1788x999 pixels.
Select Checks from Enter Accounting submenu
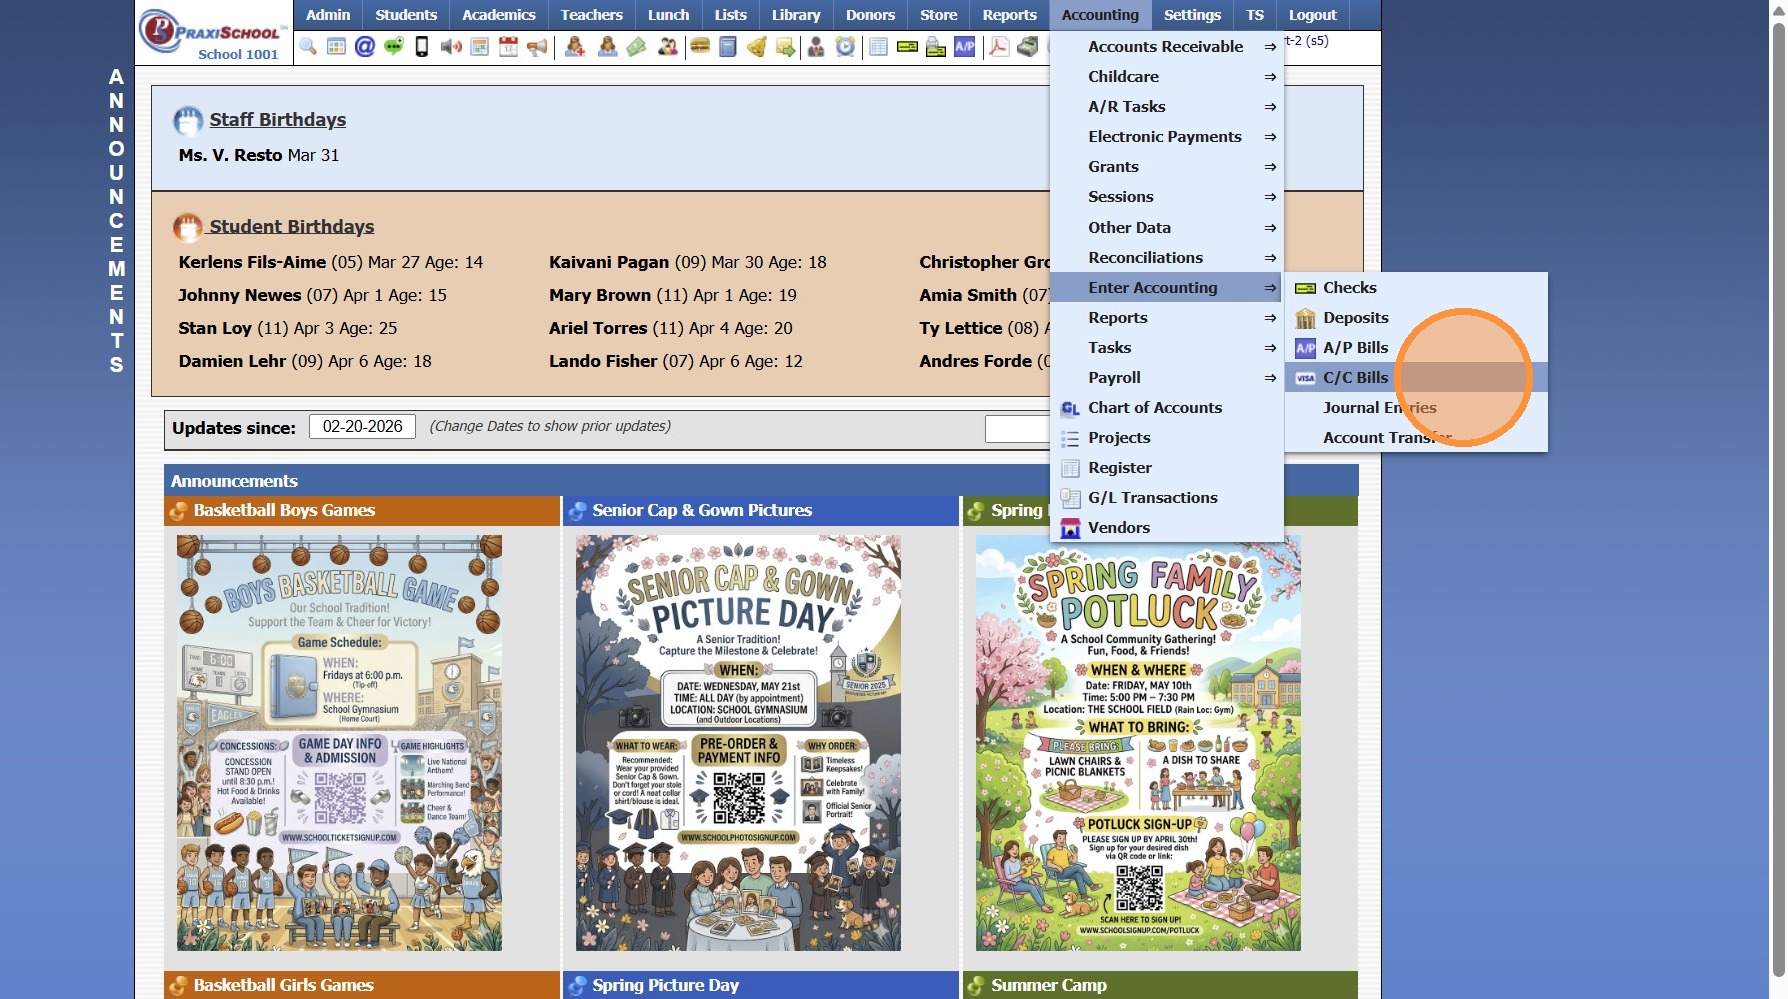click(x=1416, y=288)
